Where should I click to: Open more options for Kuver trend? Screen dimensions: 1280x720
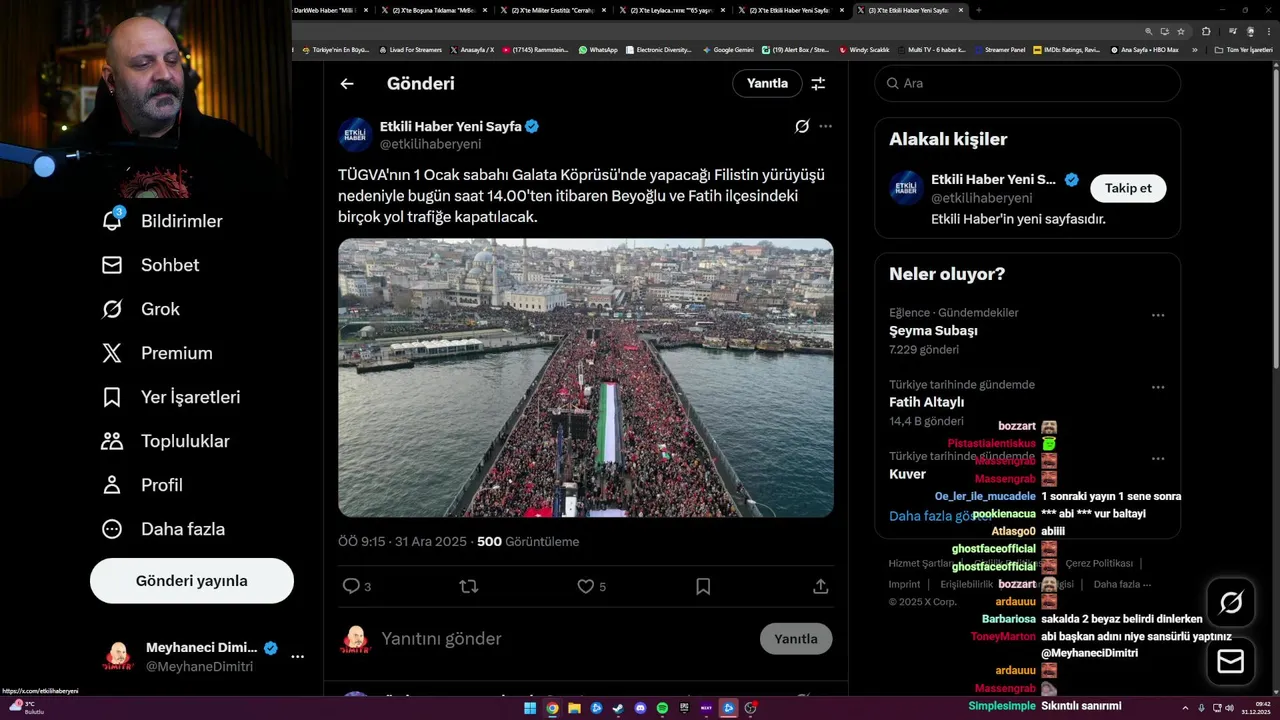click(1158, 459)
